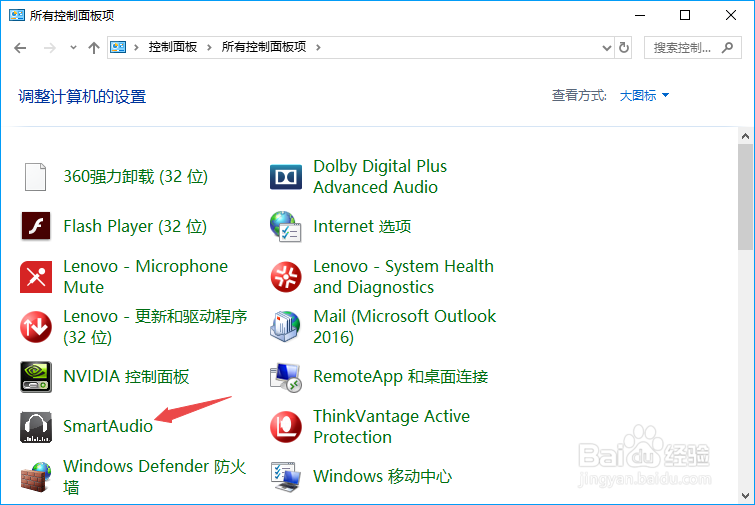Click the back navigation arrow

pyautogui.click(x=20, y=48)
